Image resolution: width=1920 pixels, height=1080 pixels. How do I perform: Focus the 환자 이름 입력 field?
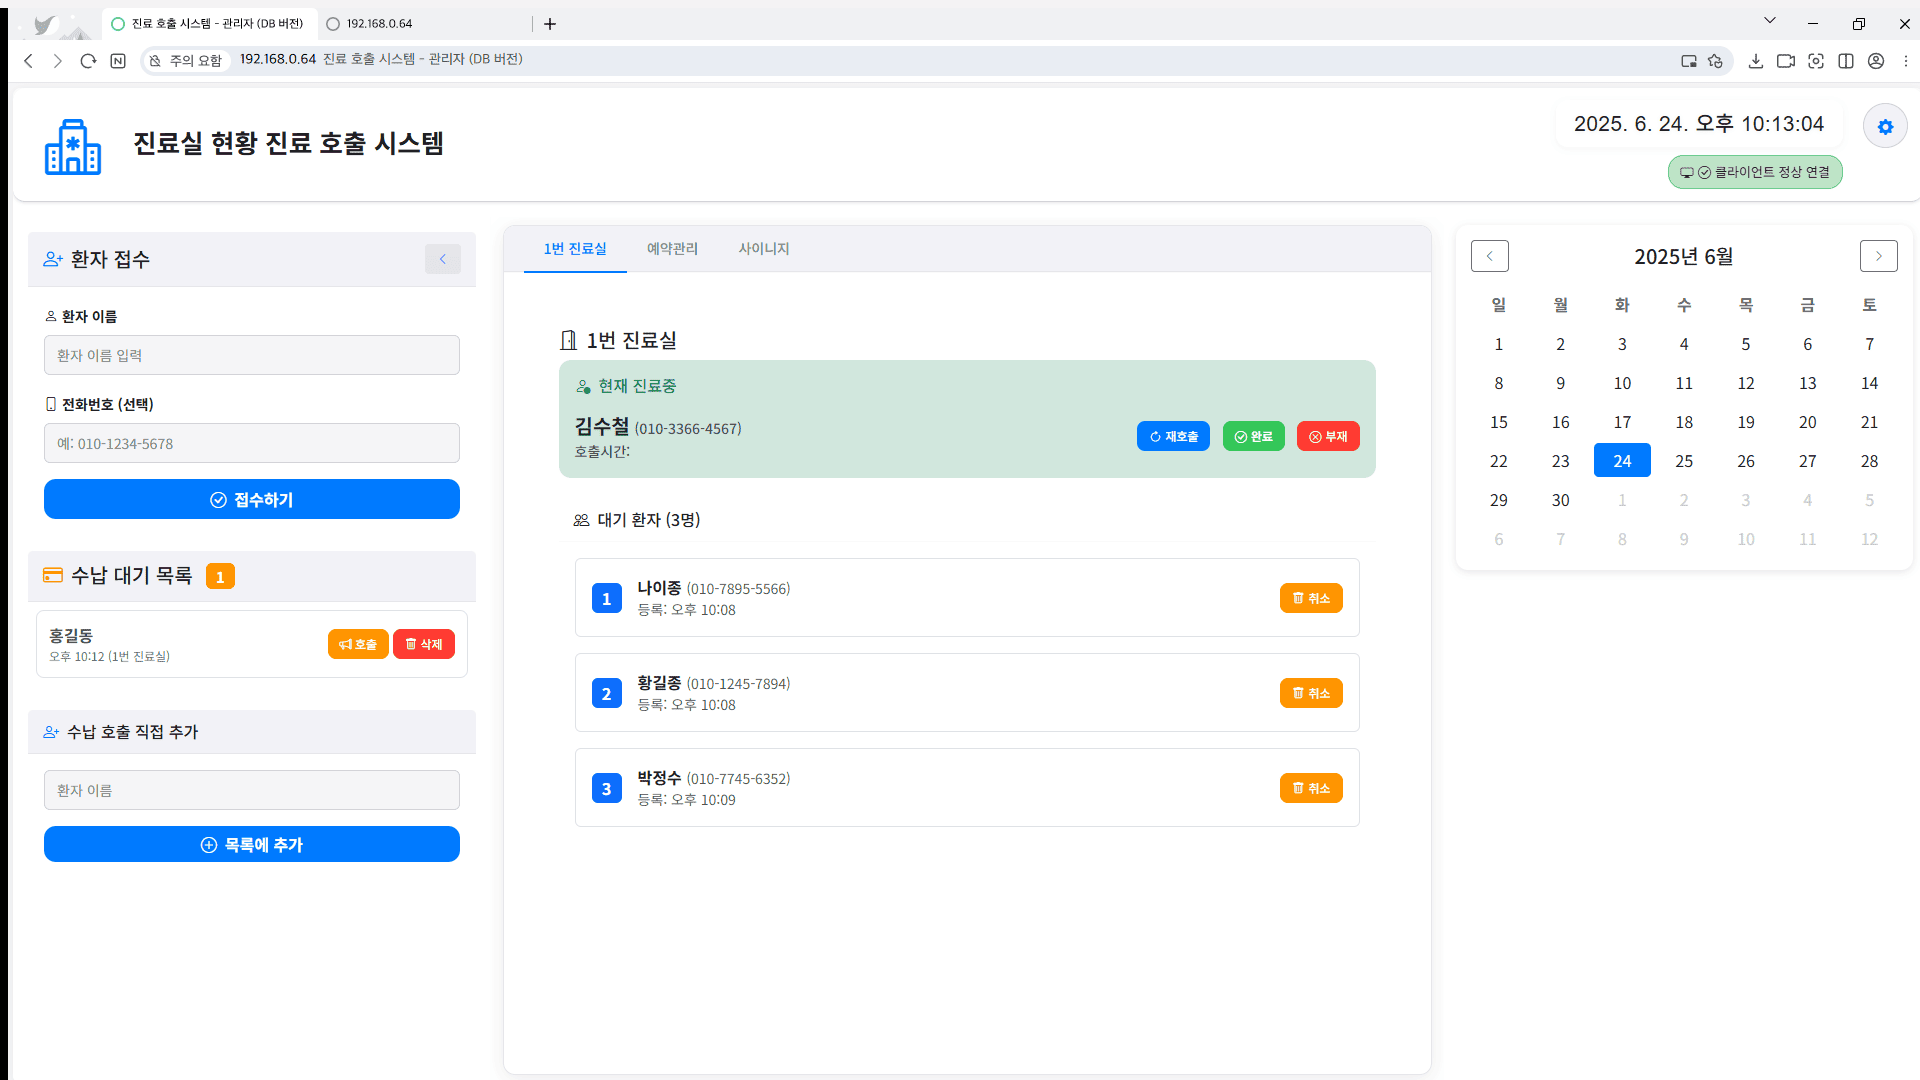(x=252, y=355)
